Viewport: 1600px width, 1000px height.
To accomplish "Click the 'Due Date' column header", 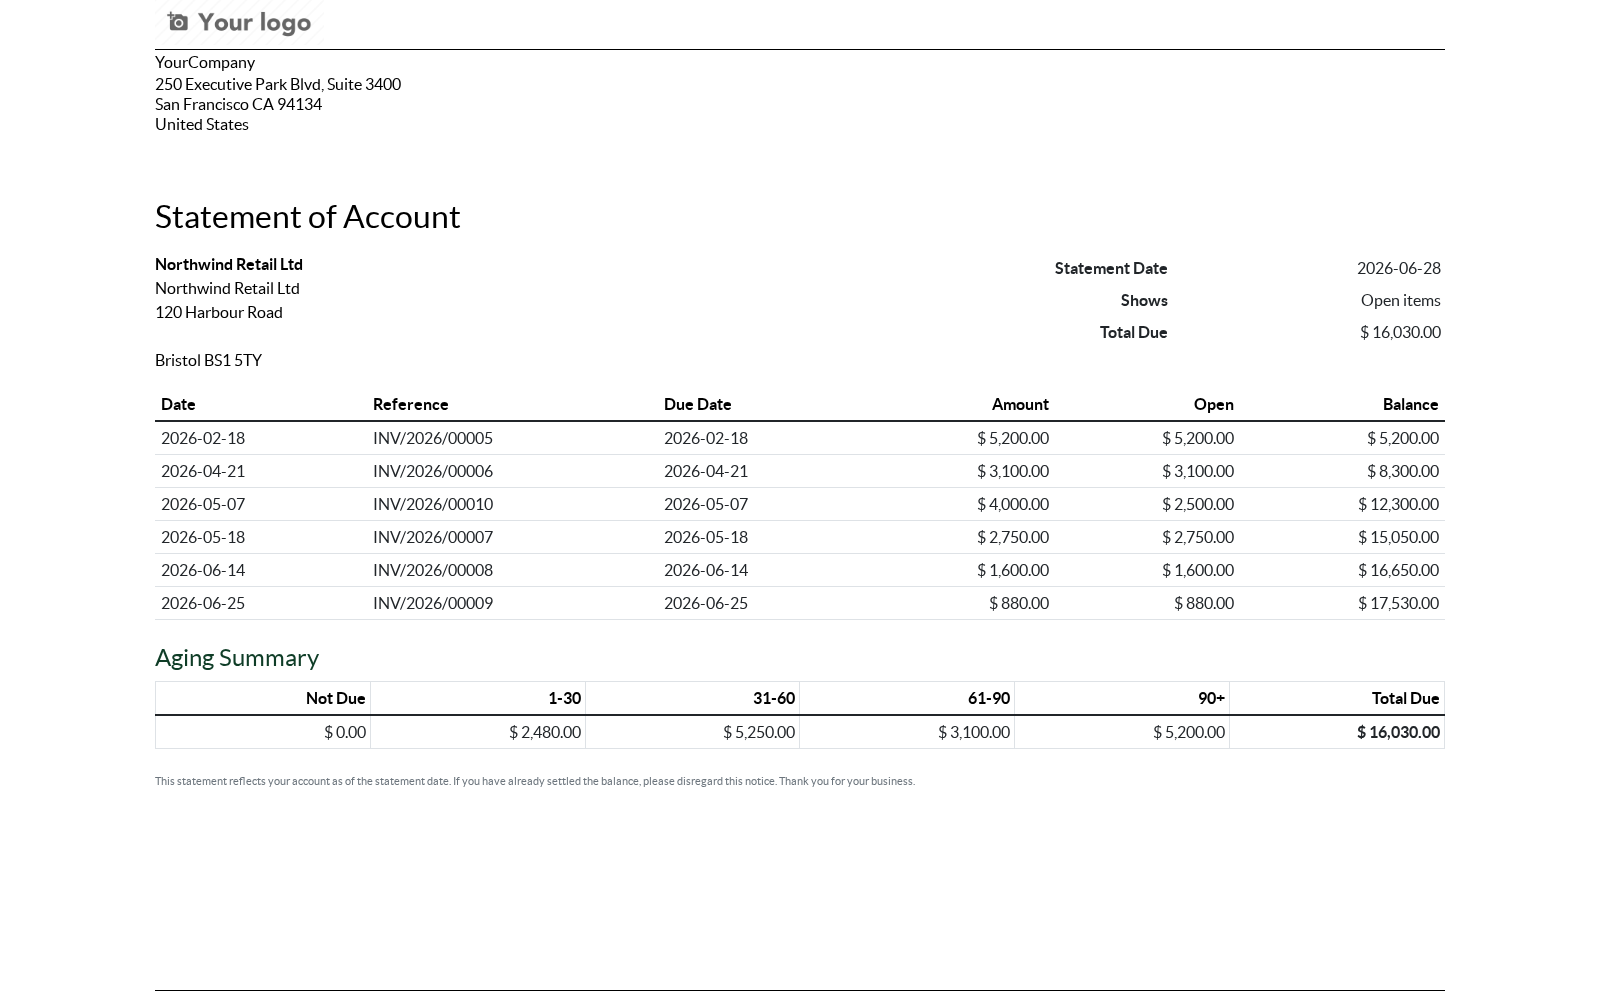I will point(698,404).
